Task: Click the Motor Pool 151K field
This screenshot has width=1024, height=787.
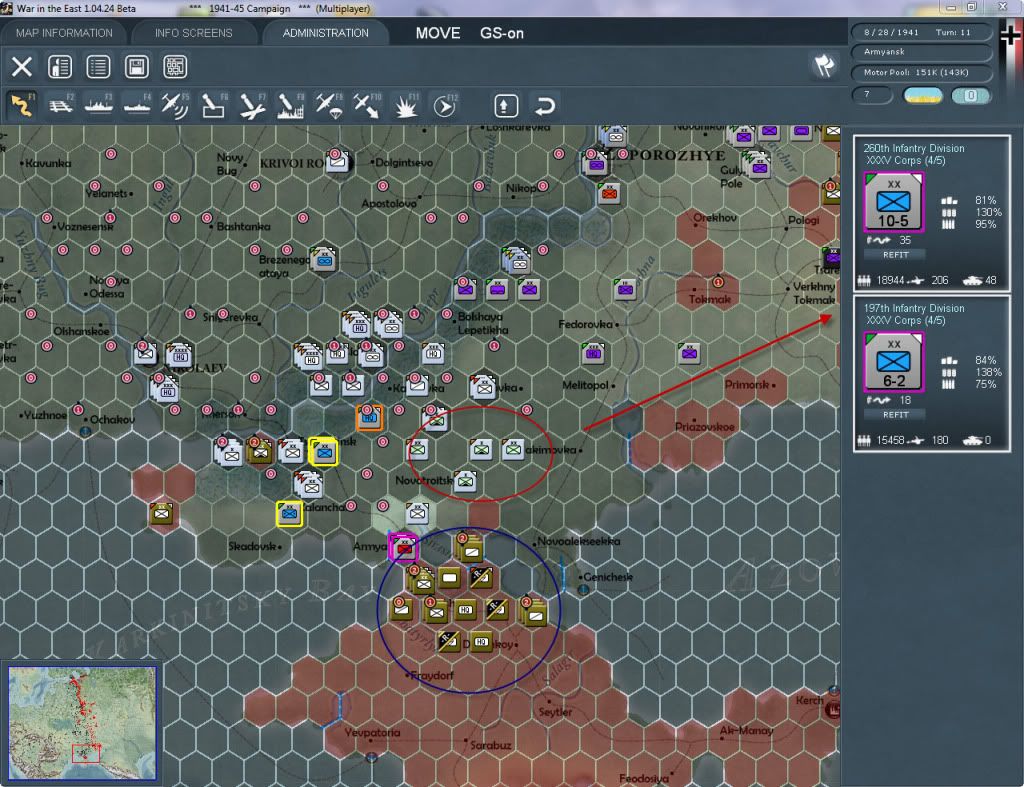Action: click(x=921, y=72)
